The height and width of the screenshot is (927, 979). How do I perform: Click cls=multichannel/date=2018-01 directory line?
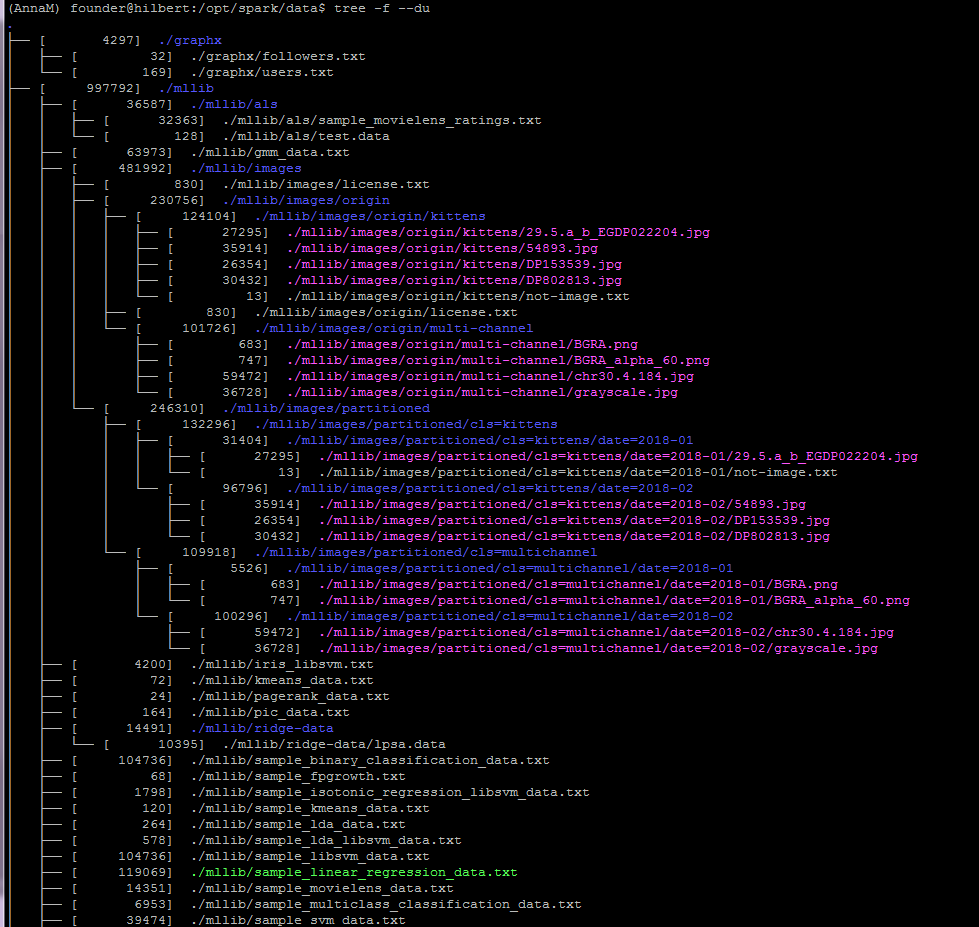tap(510, 569)
